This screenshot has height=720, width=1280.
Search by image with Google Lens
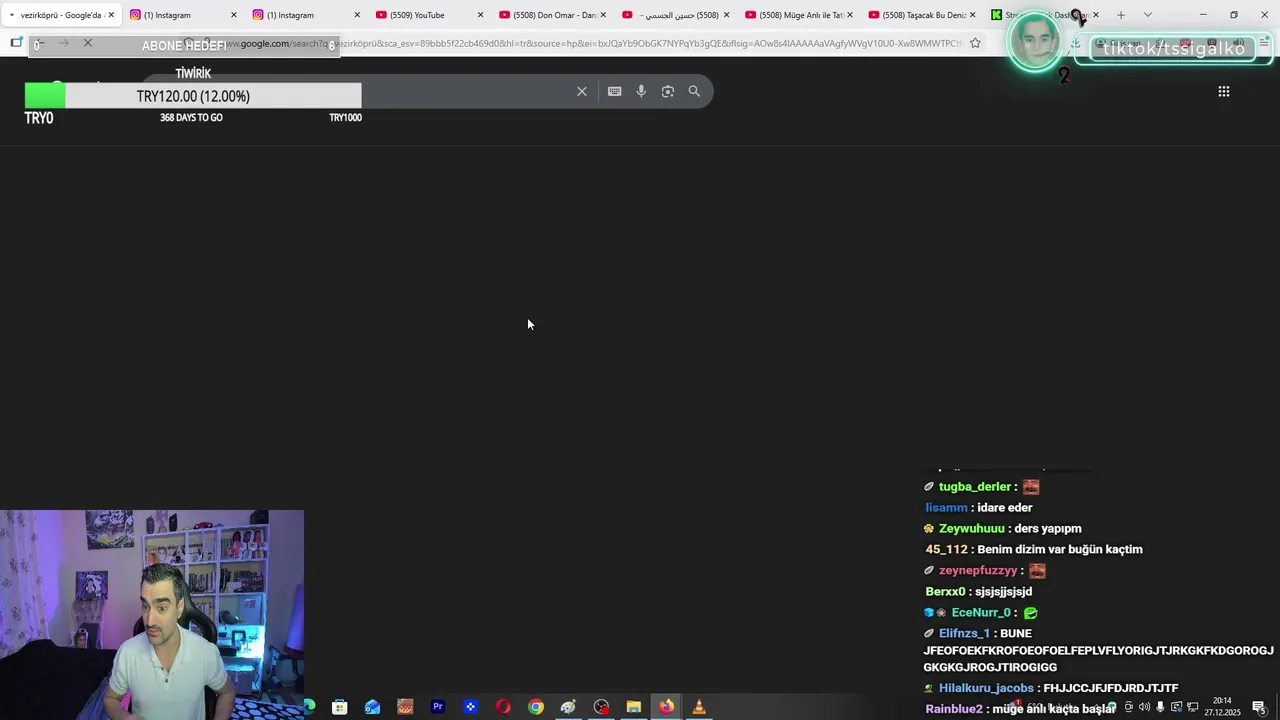pos(668,91)
